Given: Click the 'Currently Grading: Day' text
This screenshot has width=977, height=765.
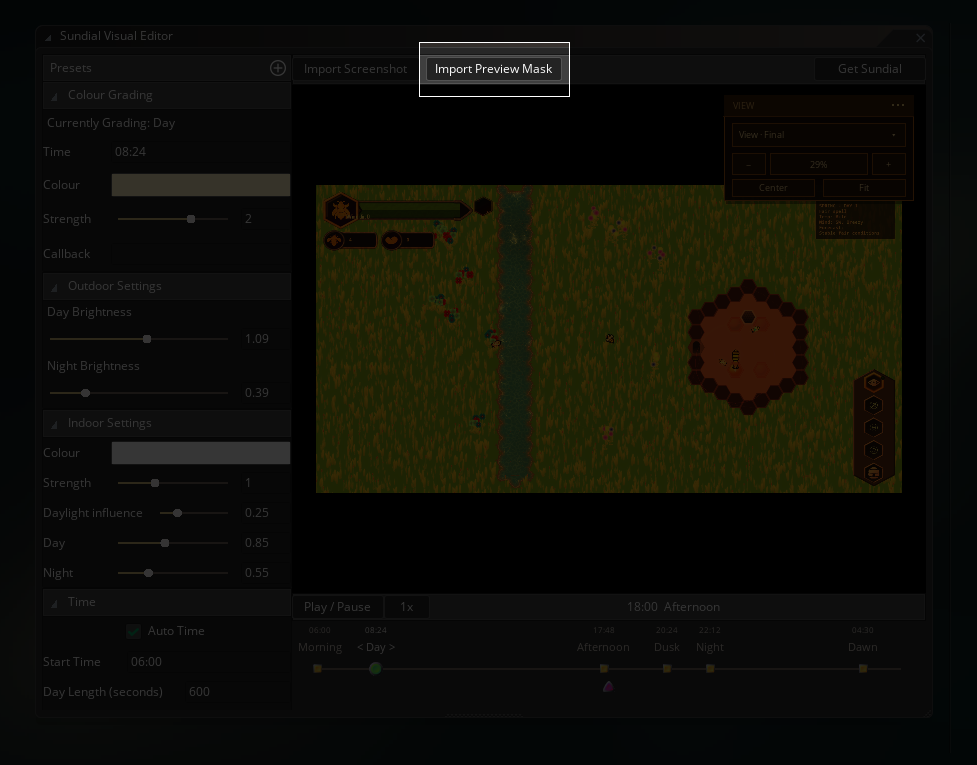Looking at the screenshot, I should click(111, 123).
